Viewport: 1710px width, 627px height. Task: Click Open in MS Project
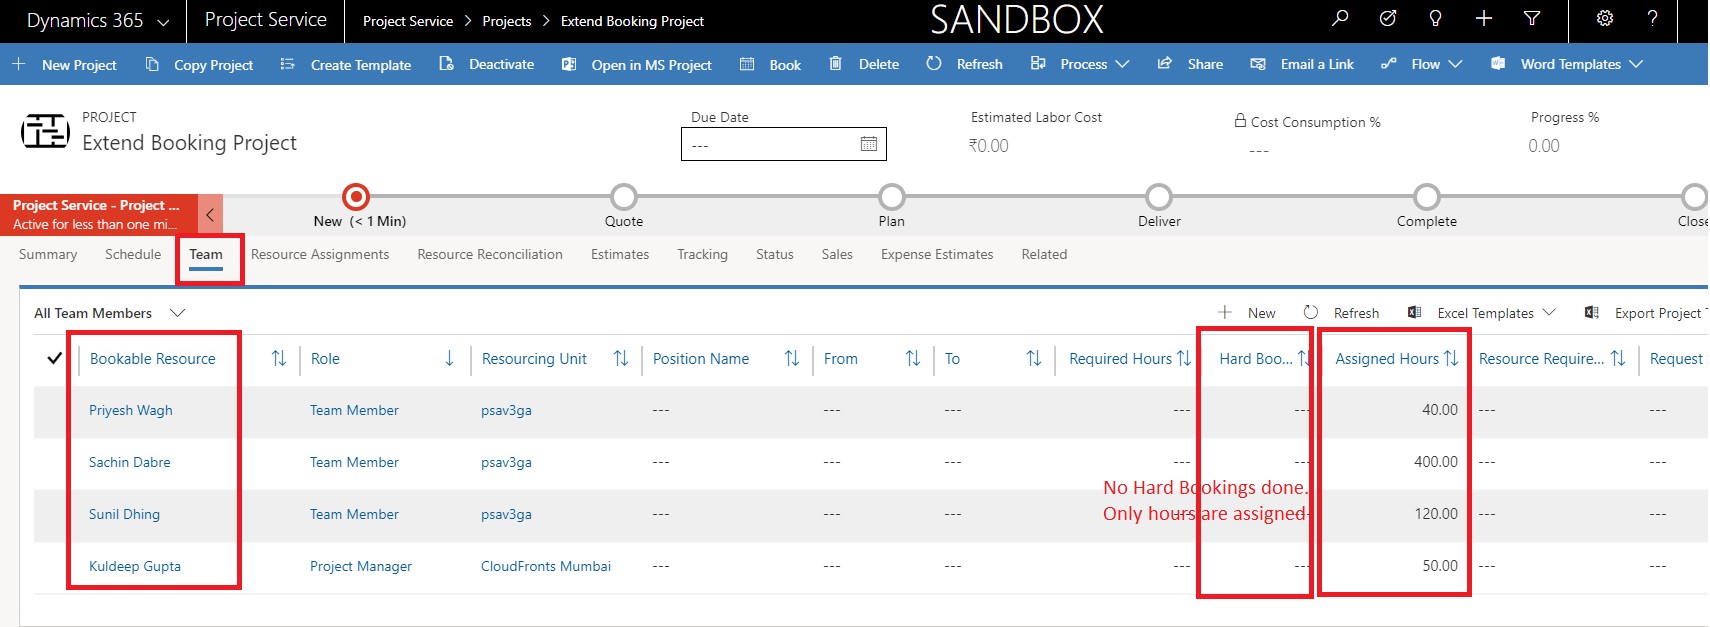(x=637, y=64)
